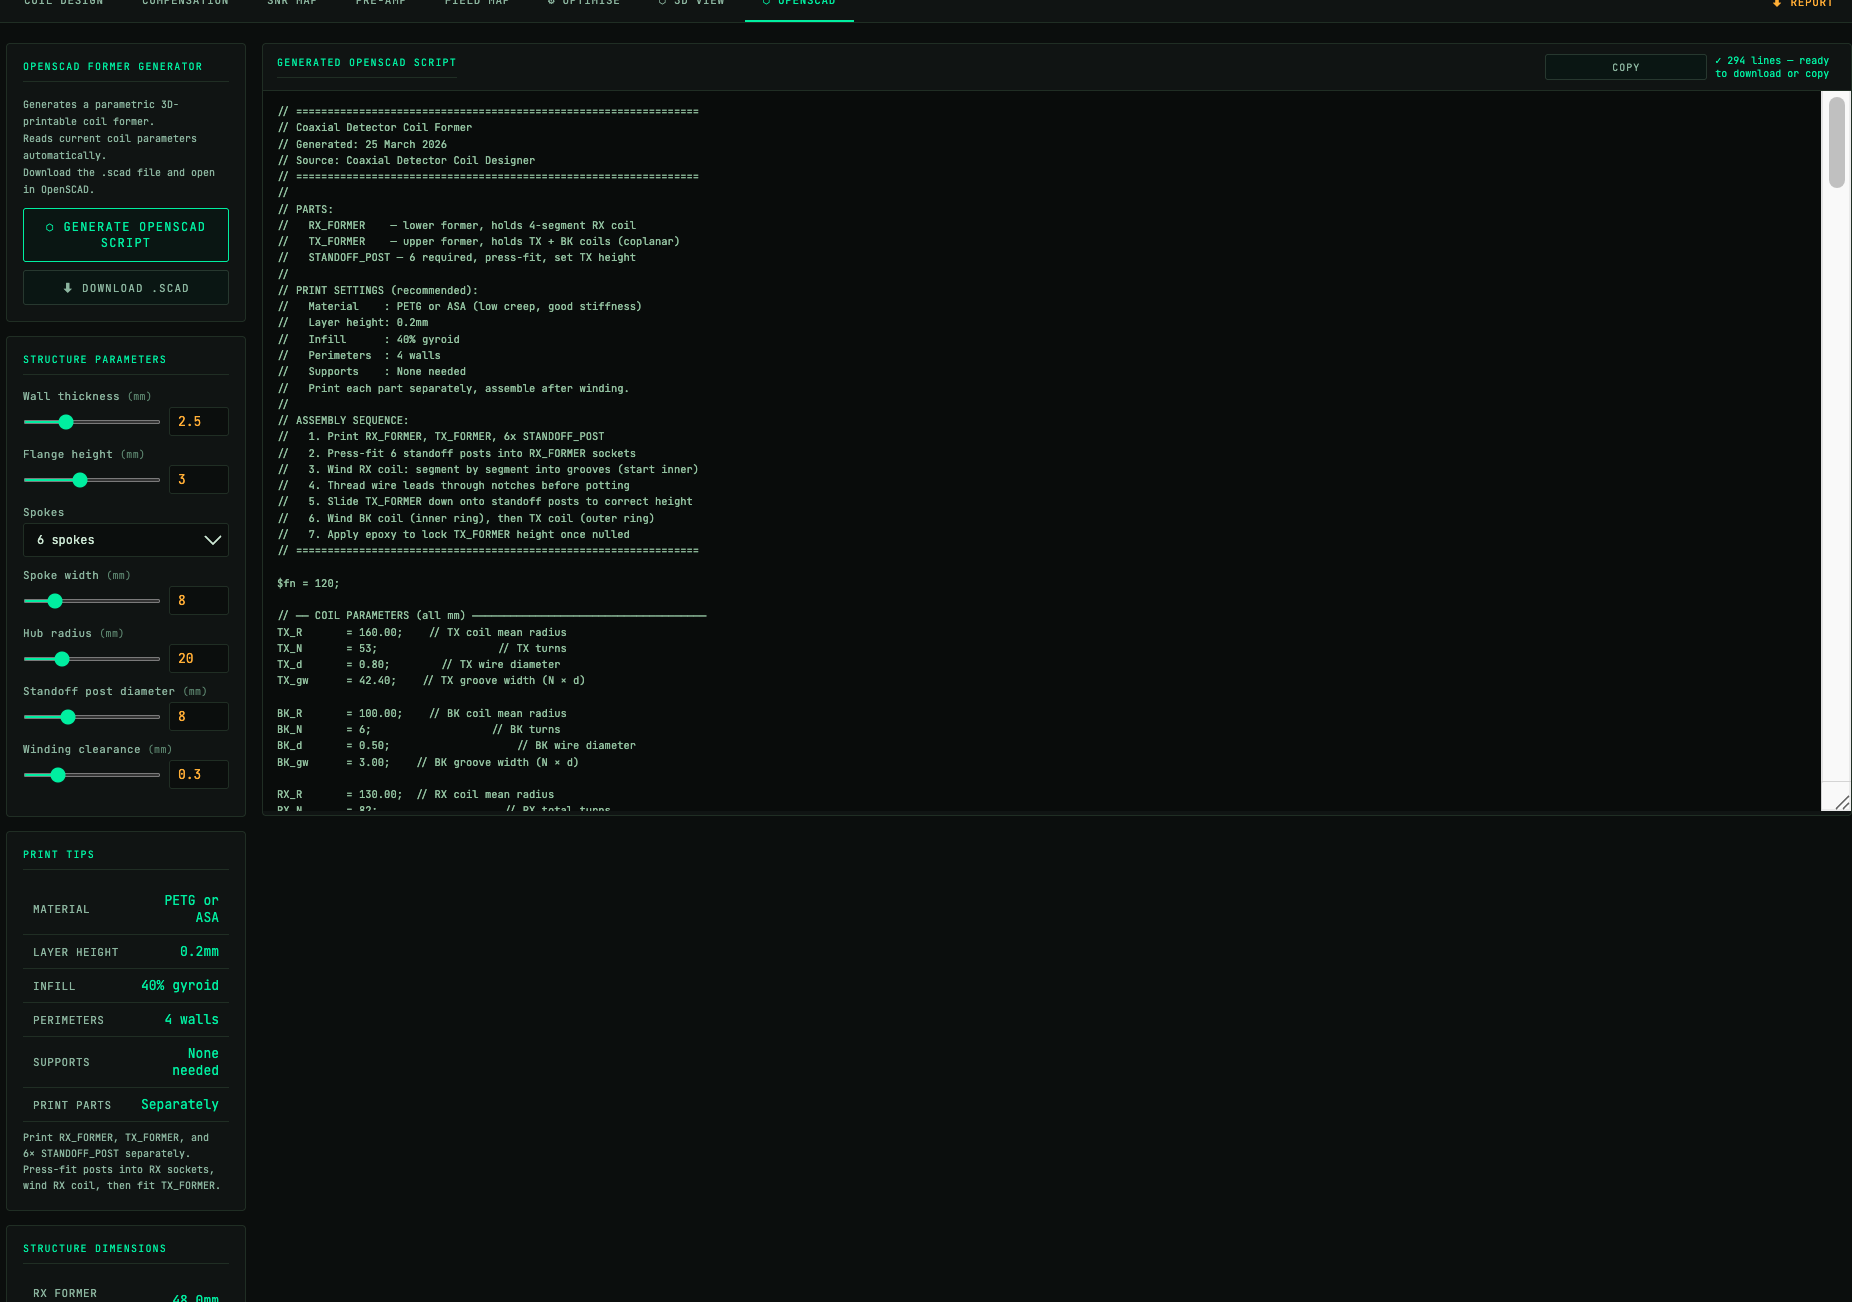Click the script textarea resize handle

click(x=1842, y=802)
